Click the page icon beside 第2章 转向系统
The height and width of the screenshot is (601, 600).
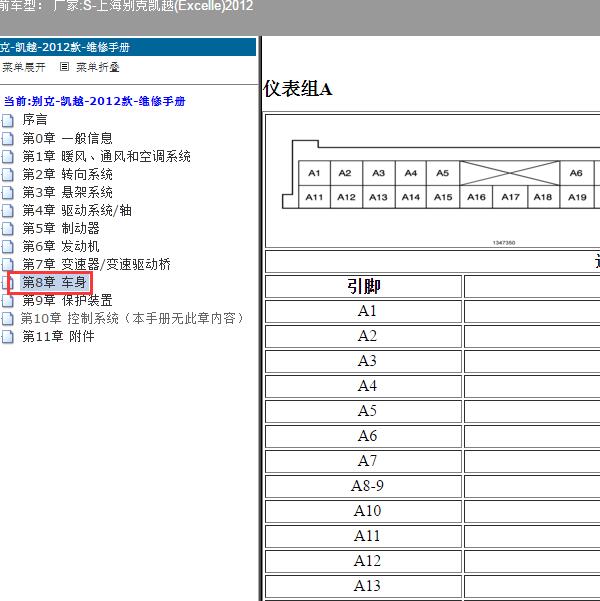[x=7, y=175]
